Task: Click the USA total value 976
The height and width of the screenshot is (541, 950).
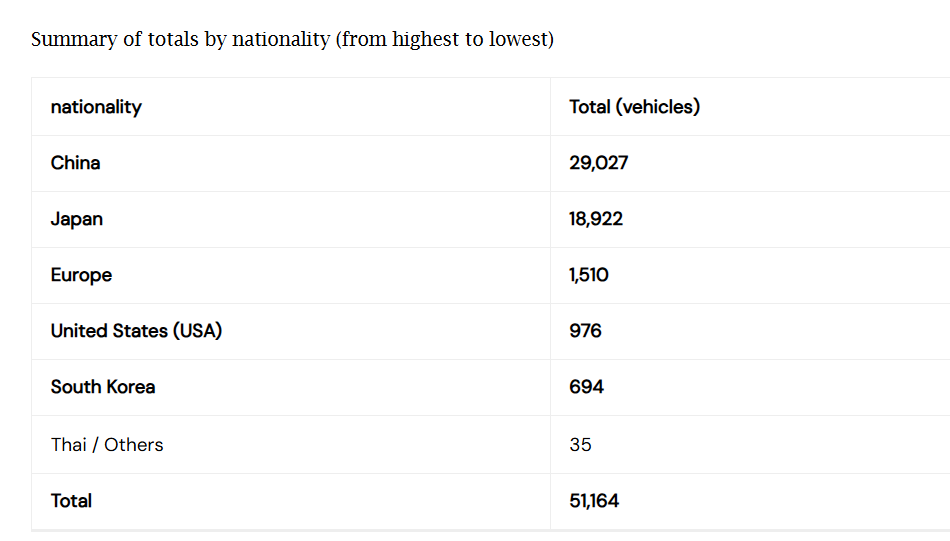Action: coord(585,331)
